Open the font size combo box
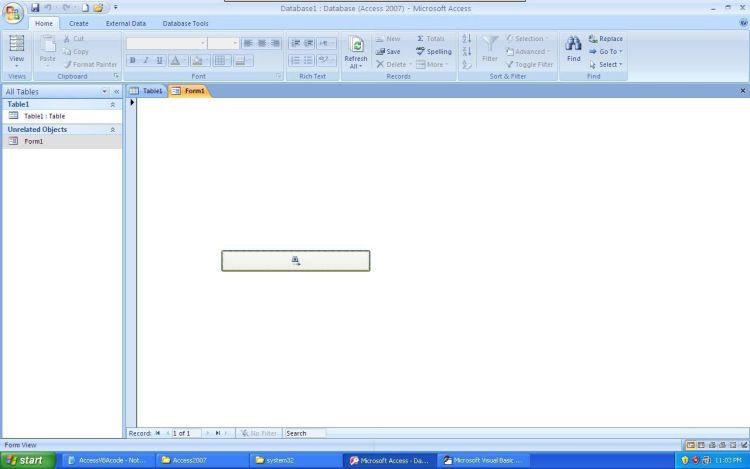This screenshot has width=750, height=469. (x=223, y=44)
